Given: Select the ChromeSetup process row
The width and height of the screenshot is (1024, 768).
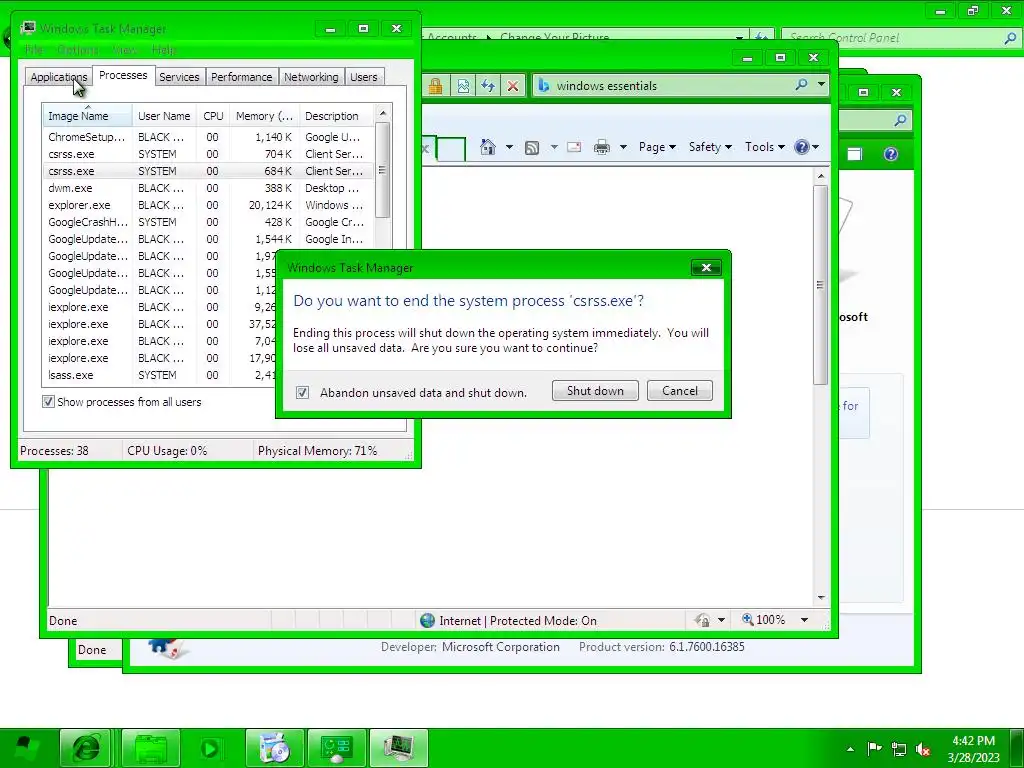Looking at the screenshot, I should (x=208, y=137).
